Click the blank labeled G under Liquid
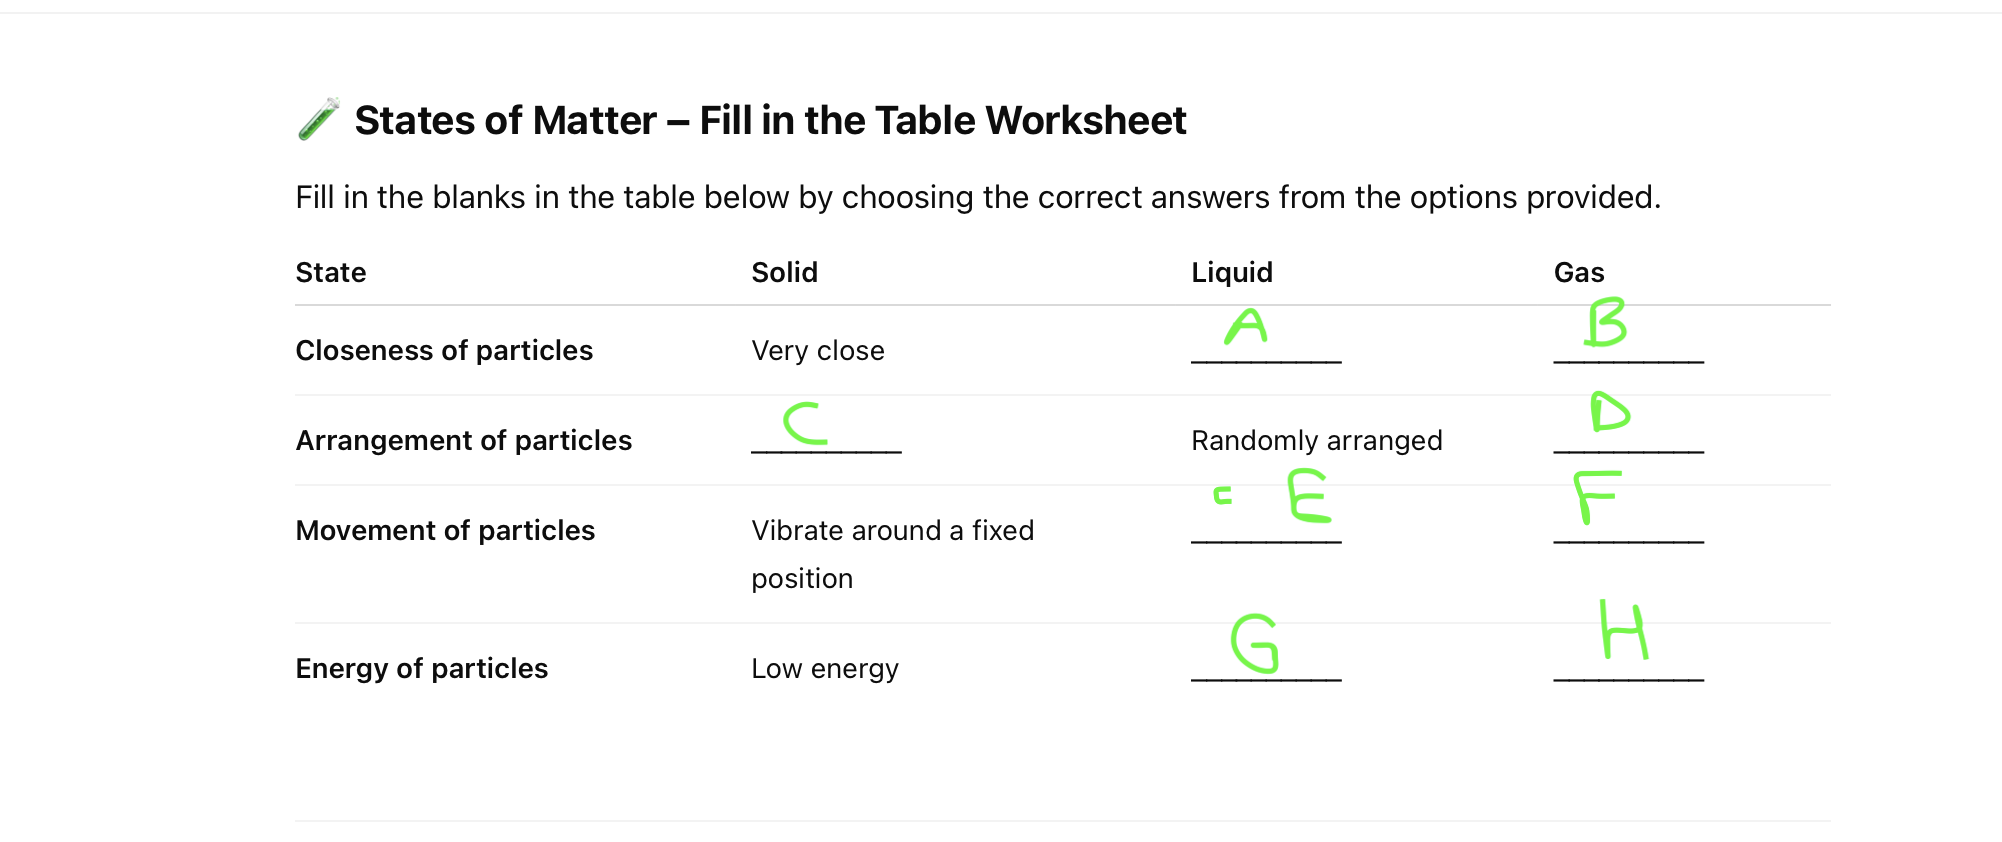Image resolution: width=2002 pixels, height=842 pixels. (x=1265, y=668)
